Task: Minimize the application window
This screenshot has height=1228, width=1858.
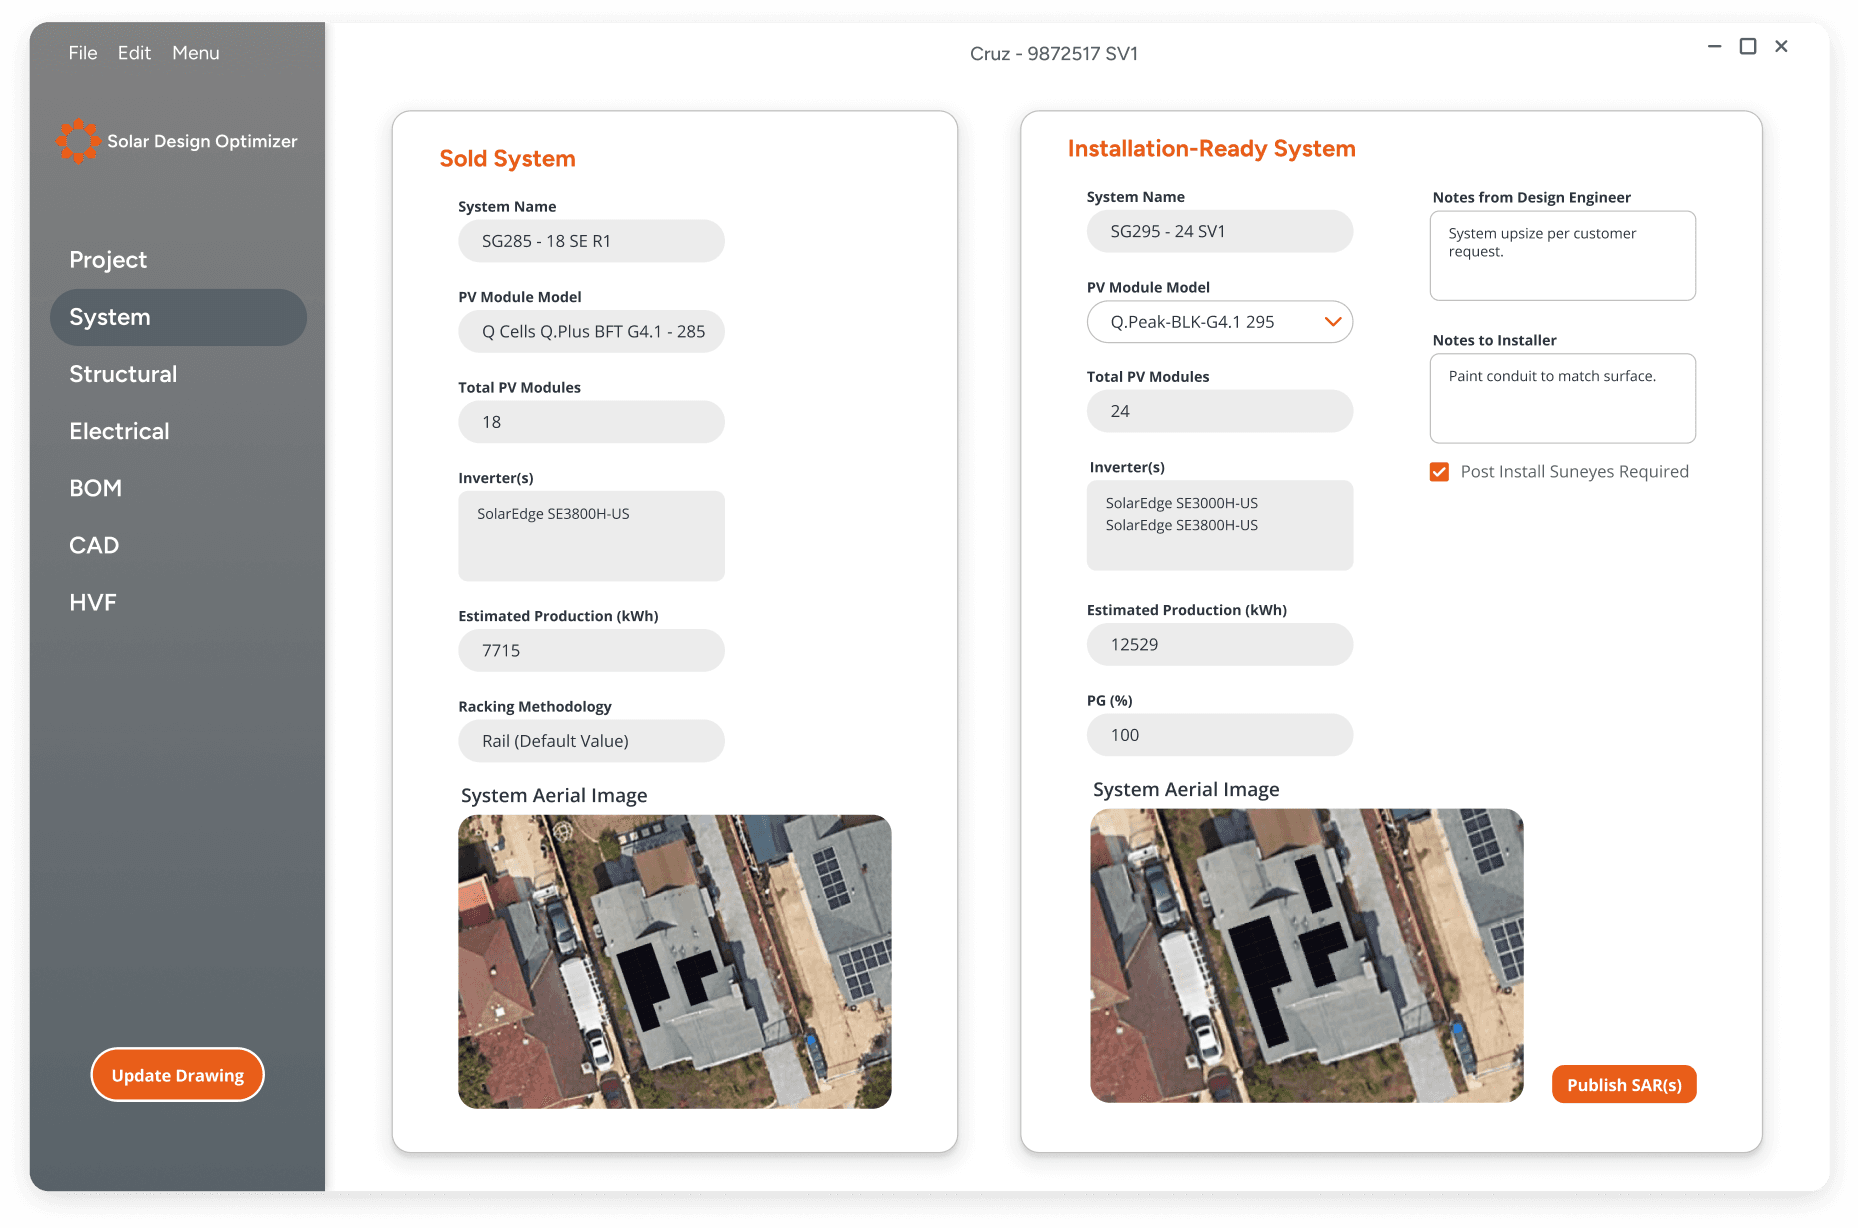Action: pos(1714,47)
